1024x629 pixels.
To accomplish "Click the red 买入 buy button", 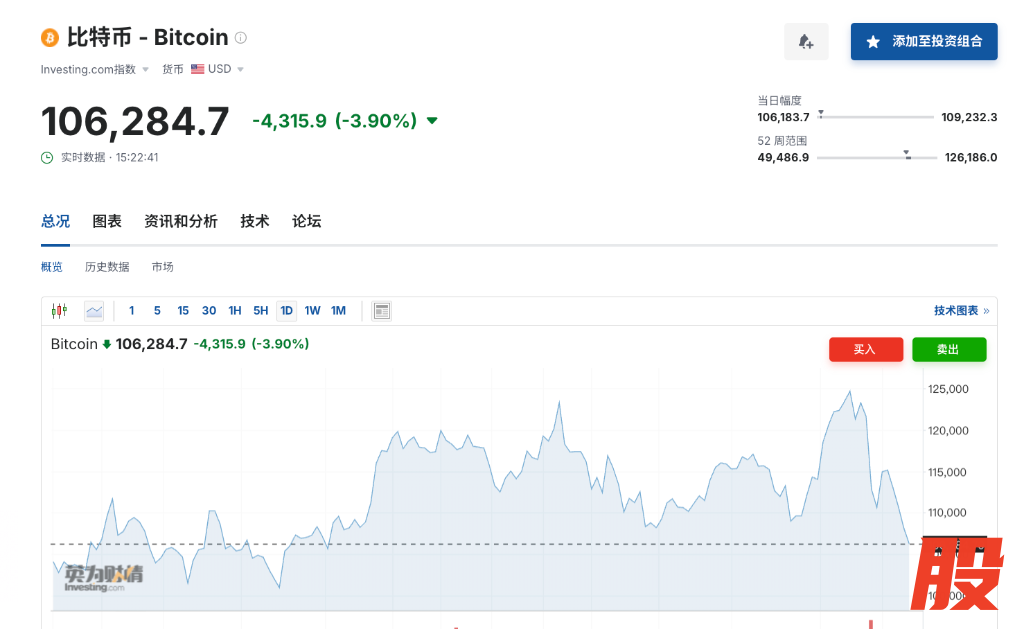I will tap(865, 349).
